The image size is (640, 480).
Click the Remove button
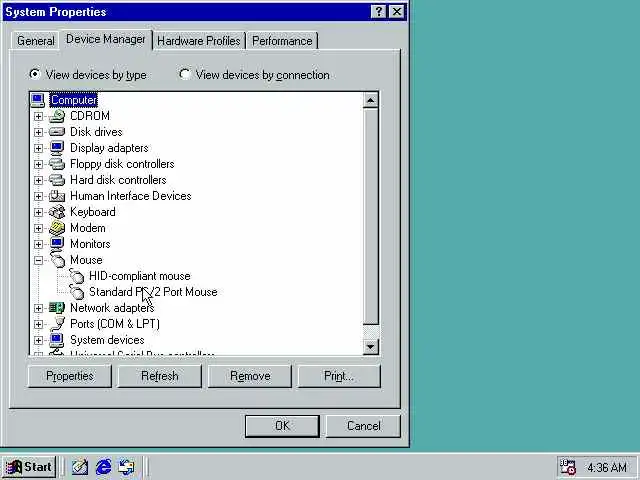(250, 376)
